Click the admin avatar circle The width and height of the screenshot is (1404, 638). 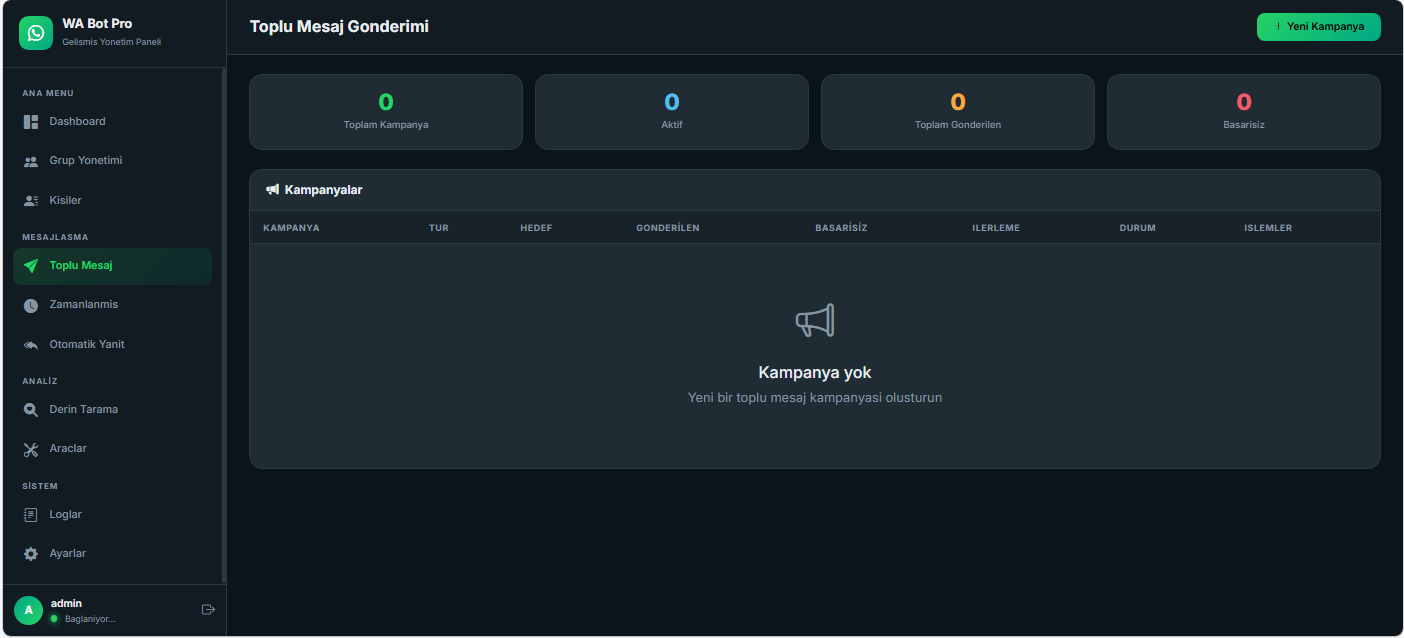coord(28,610)
